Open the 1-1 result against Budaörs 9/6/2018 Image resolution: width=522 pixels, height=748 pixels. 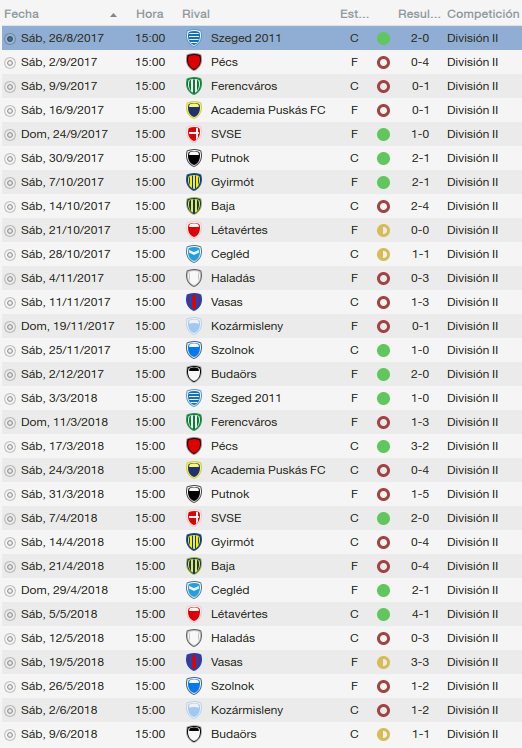point(420,734)
